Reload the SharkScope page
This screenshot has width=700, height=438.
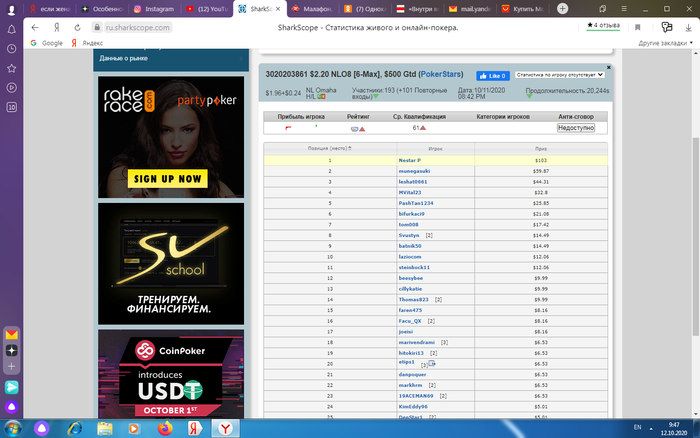(x=77, y=28)
